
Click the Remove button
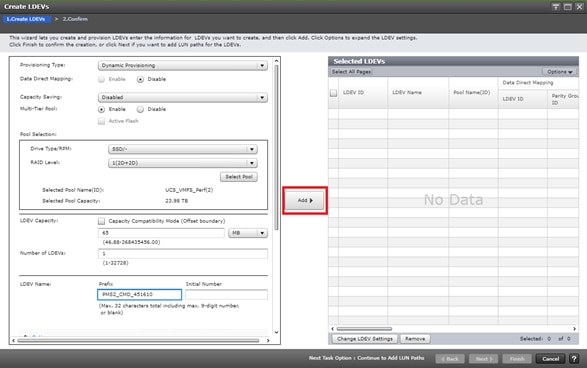click(x=415, y=339)
